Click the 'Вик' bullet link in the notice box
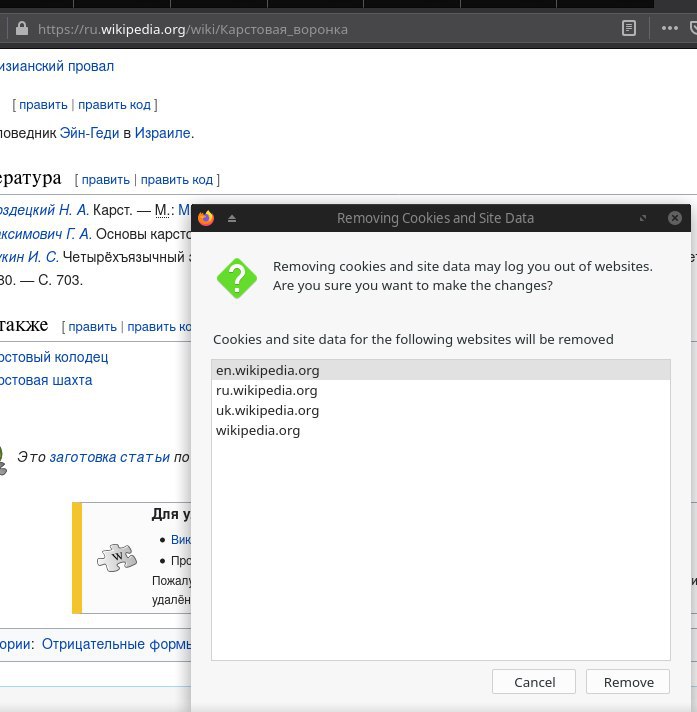697x712 pixels. click(x=181, y=539)
